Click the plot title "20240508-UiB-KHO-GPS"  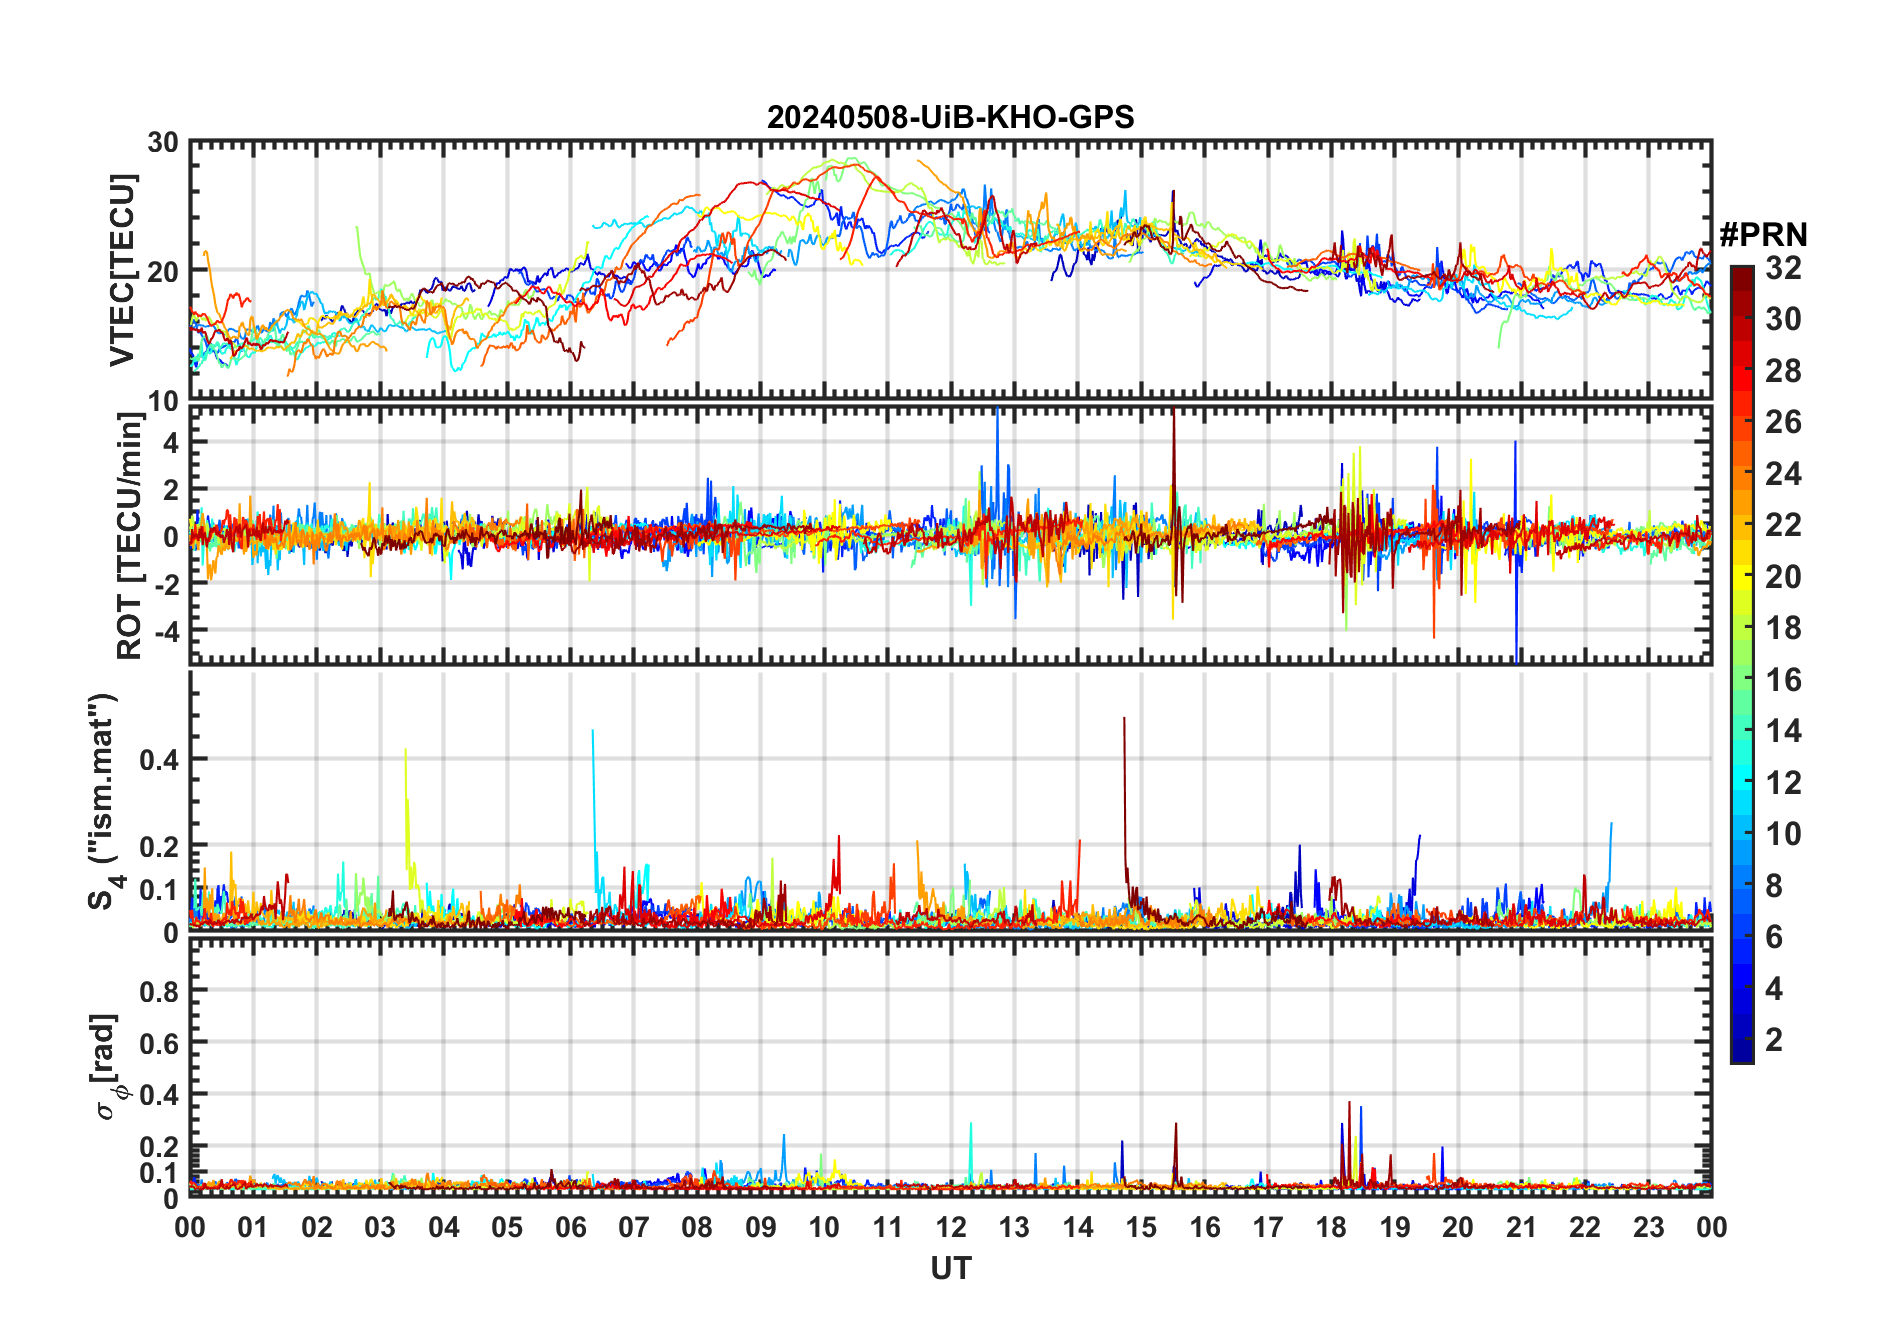point(950,118)
